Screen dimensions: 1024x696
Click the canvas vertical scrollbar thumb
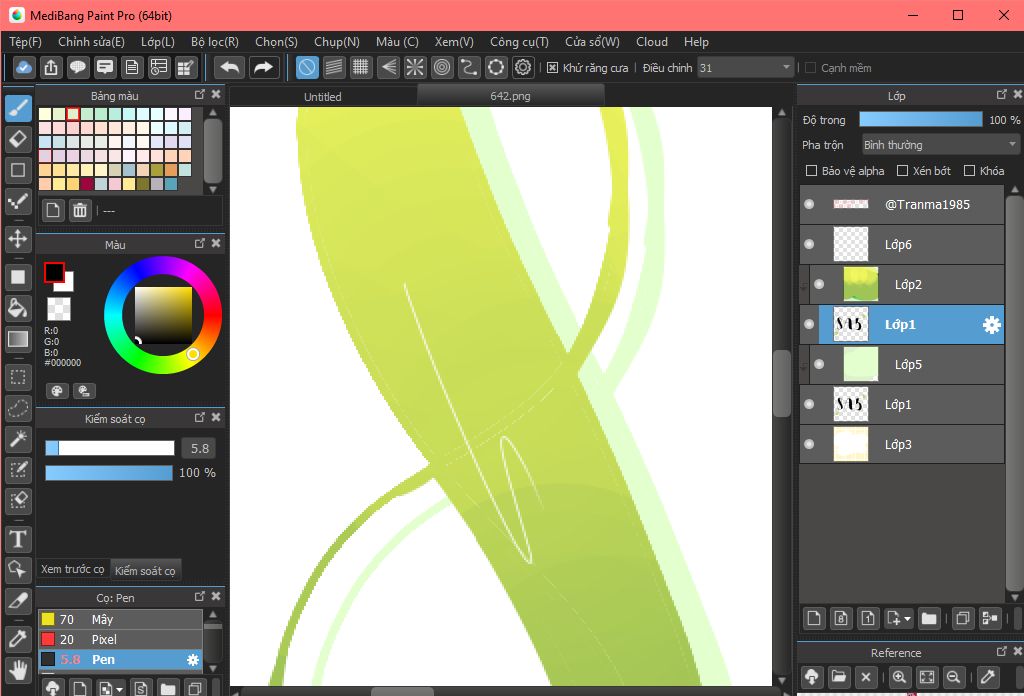coord(782,383)
